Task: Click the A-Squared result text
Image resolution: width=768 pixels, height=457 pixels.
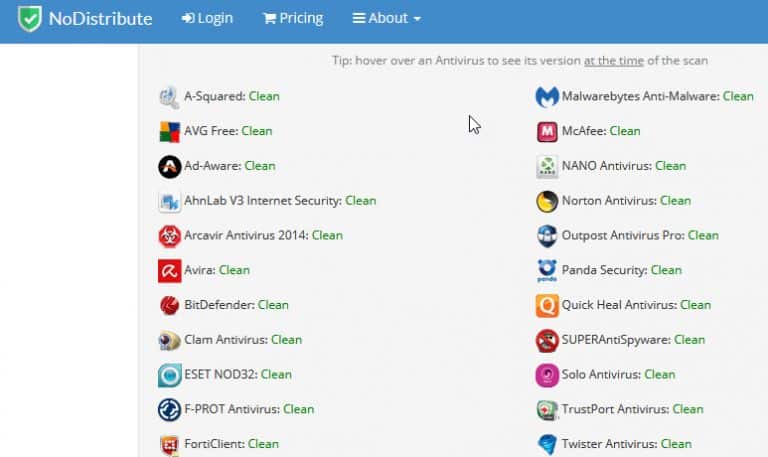Action: (232, 96)
